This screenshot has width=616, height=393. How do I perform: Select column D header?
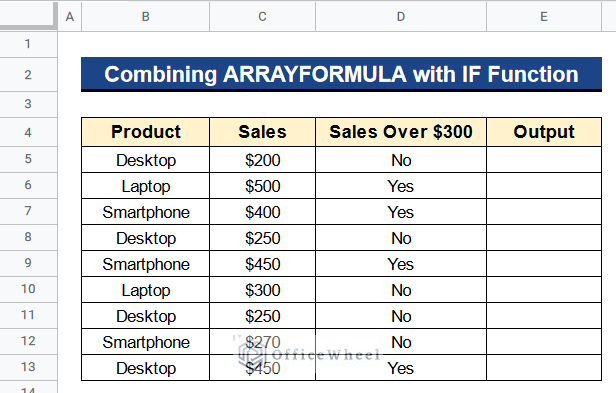tap(401, 17)
